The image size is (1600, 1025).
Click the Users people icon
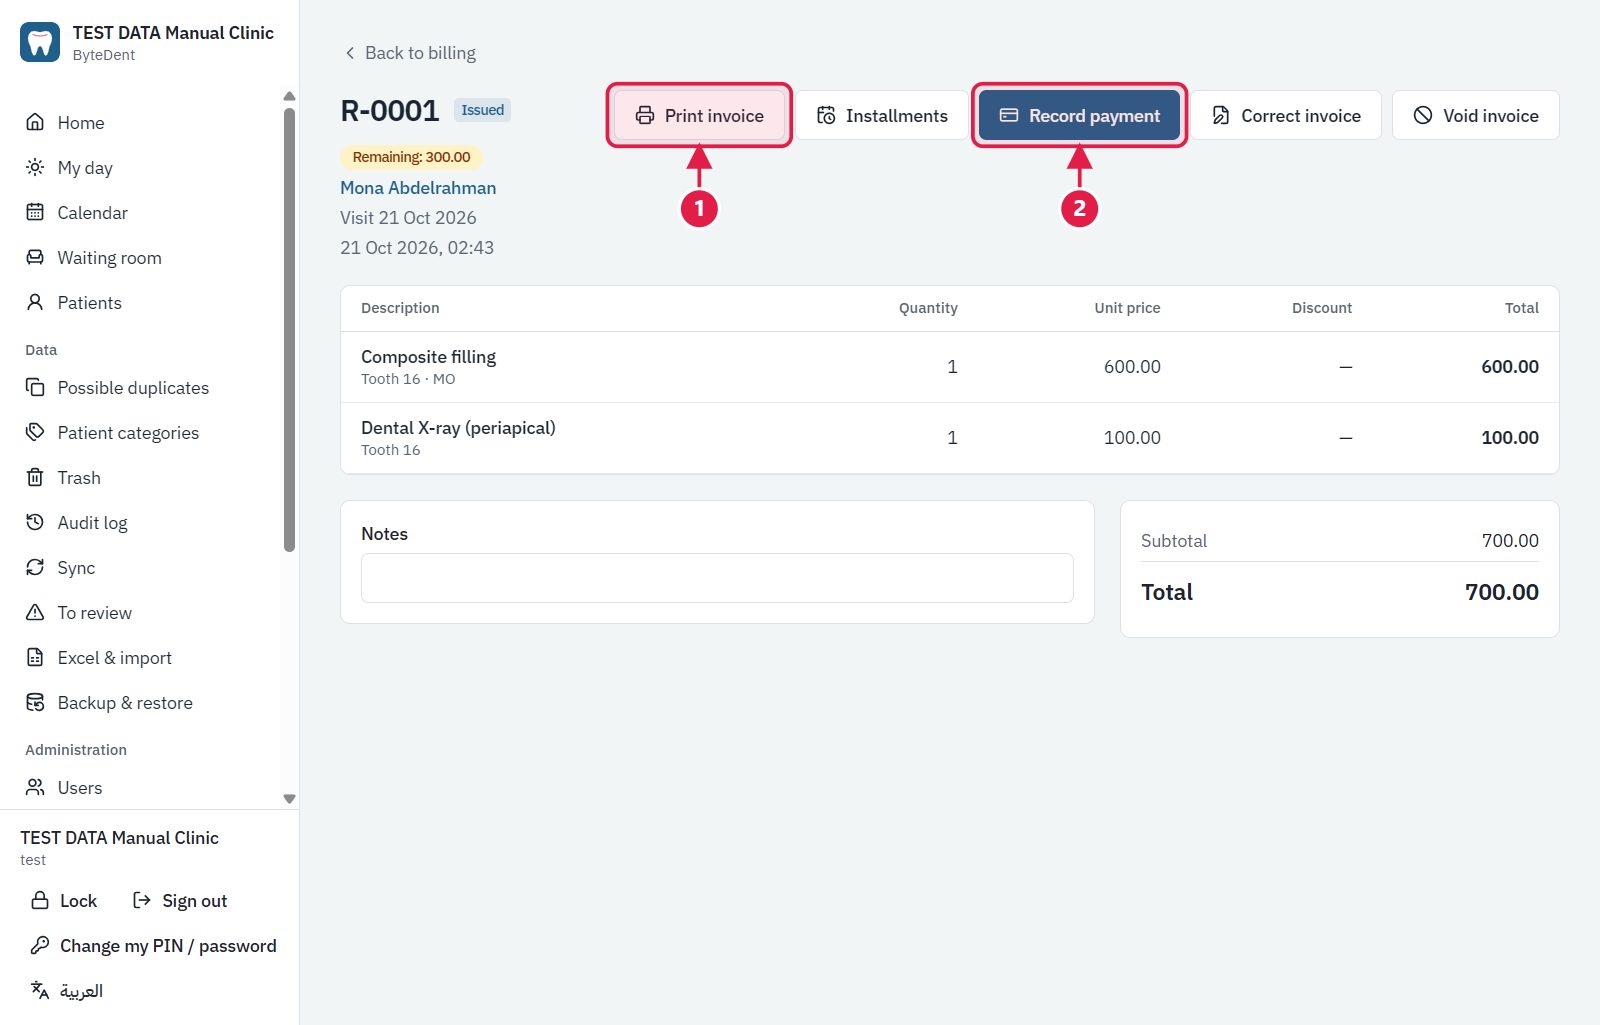(x=35, y=787)
